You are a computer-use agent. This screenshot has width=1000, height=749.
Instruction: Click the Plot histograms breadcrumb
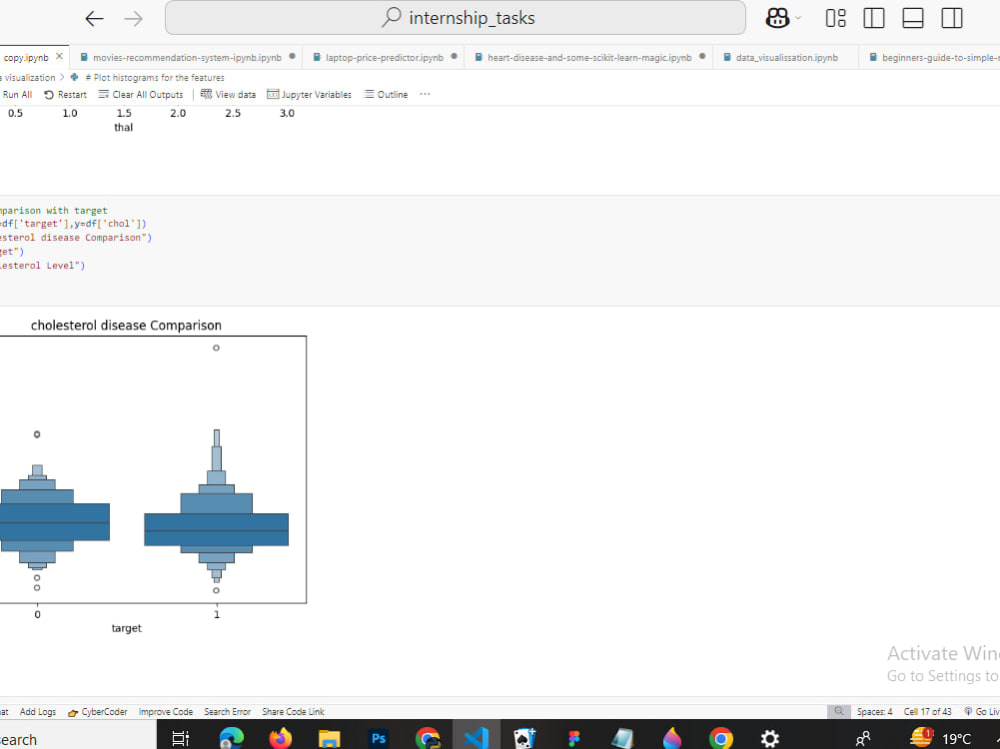154,77
